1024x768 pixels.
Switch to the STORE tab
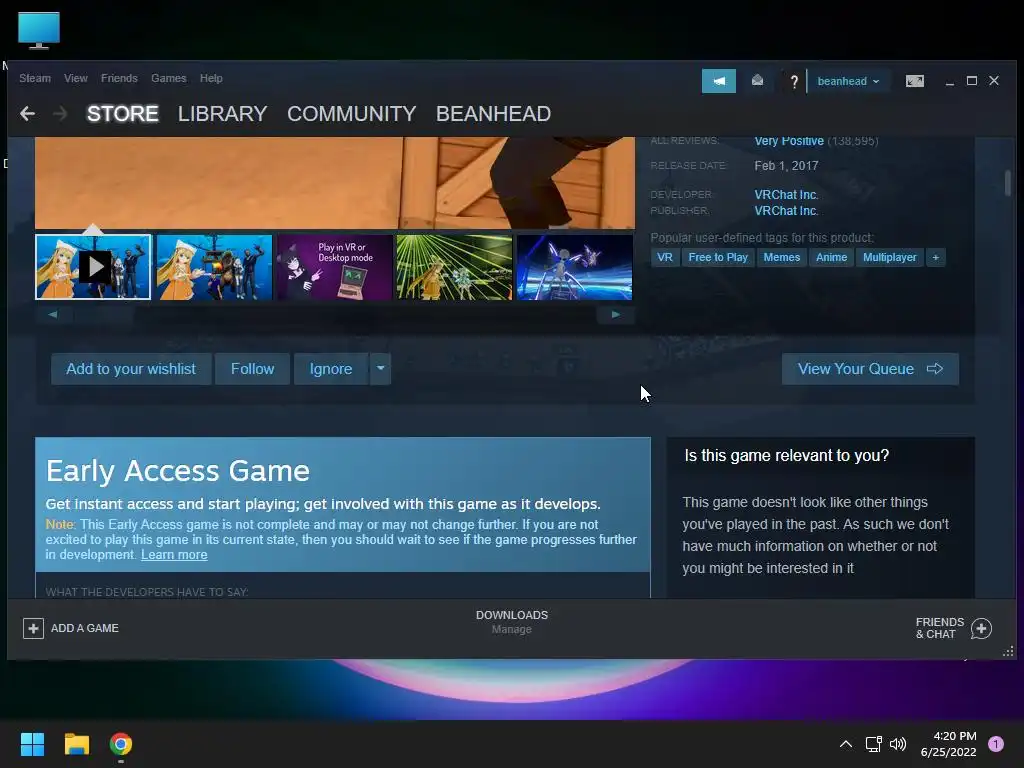(123, 114)
